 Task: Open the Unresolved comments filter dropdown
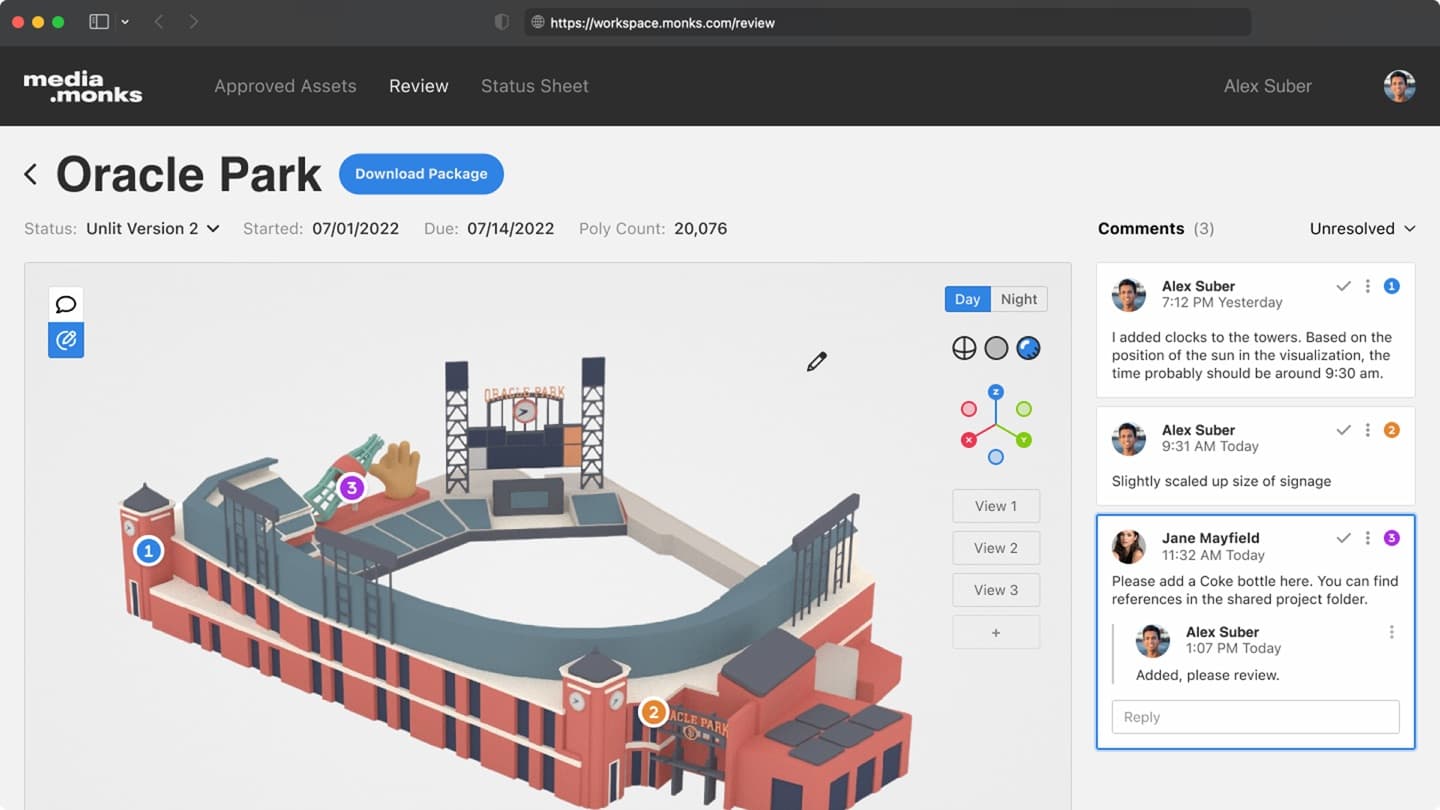(x=1362, y=228)
